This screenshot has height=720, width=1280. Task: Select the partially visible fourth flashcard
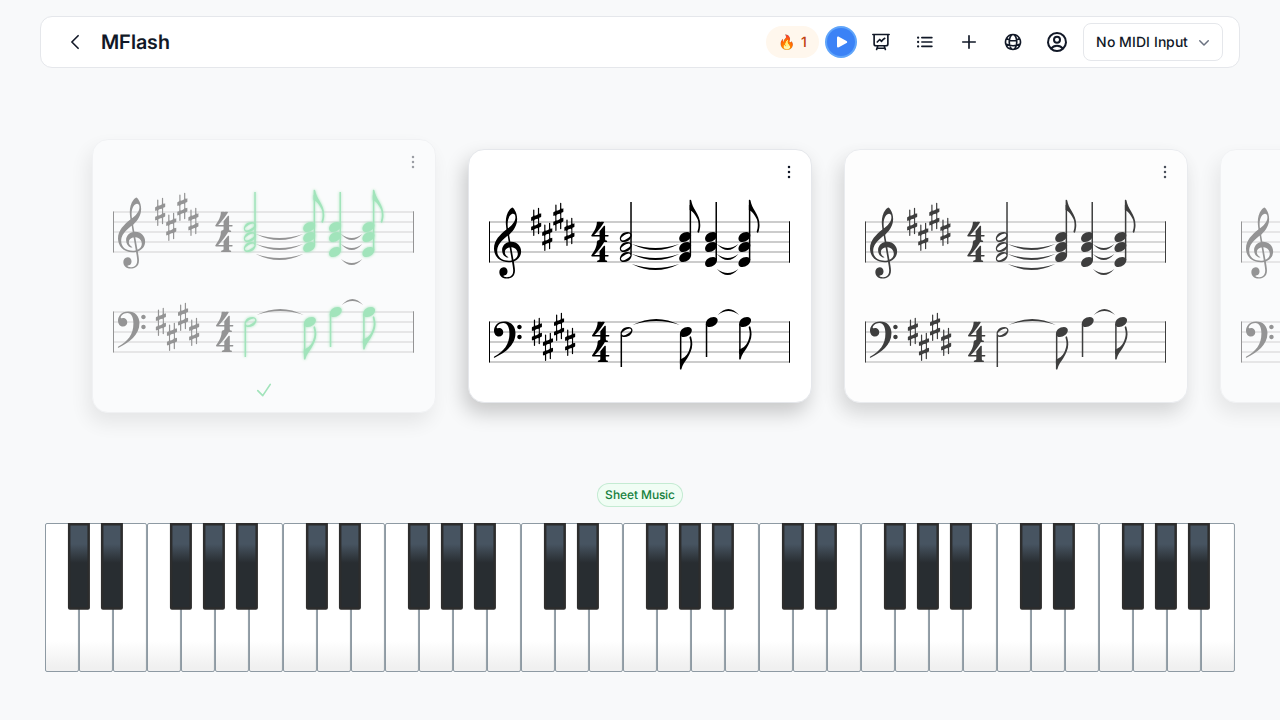(1251, 276)
